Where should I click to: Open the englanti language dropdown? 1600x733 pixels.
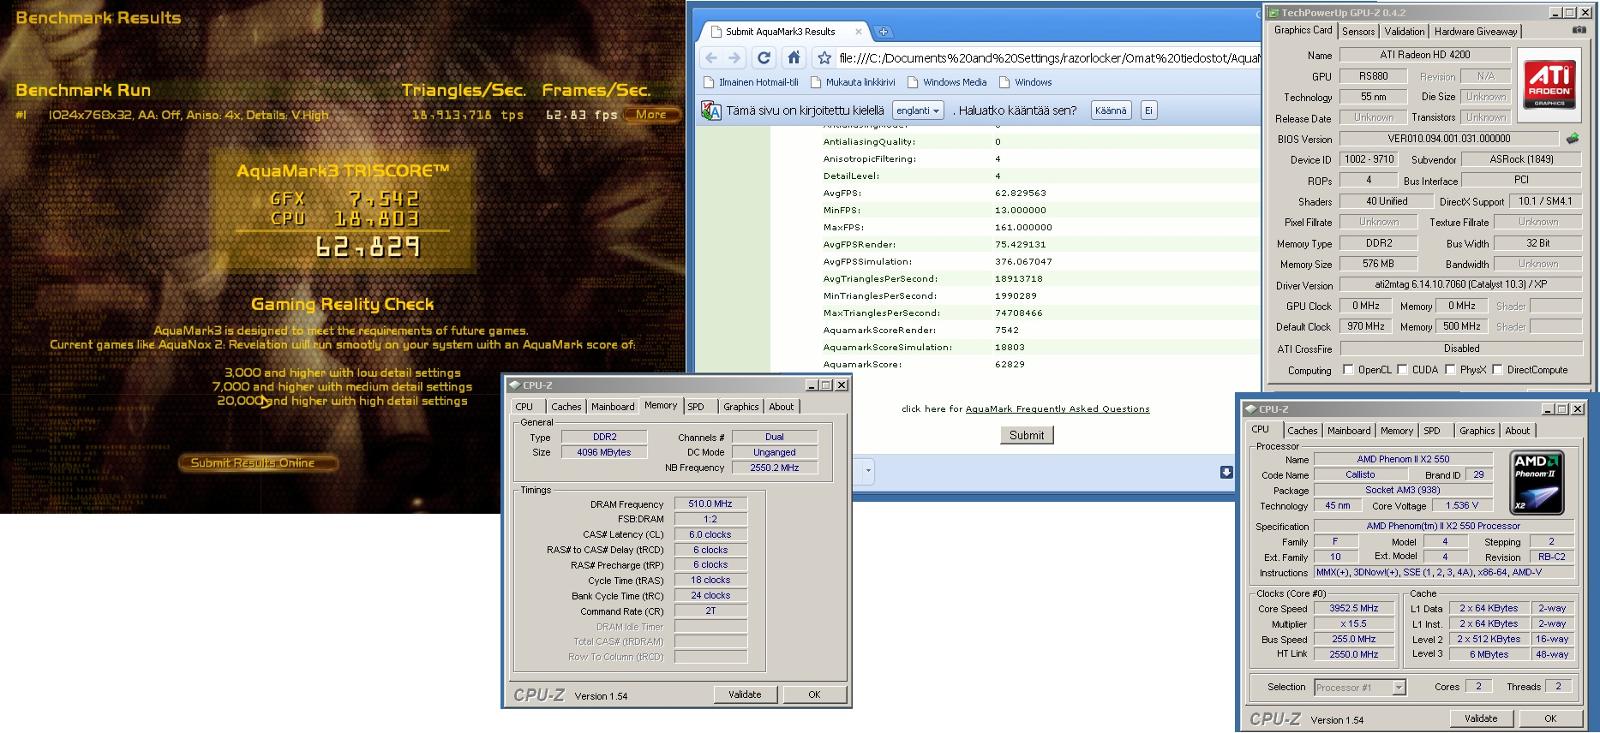918,110
